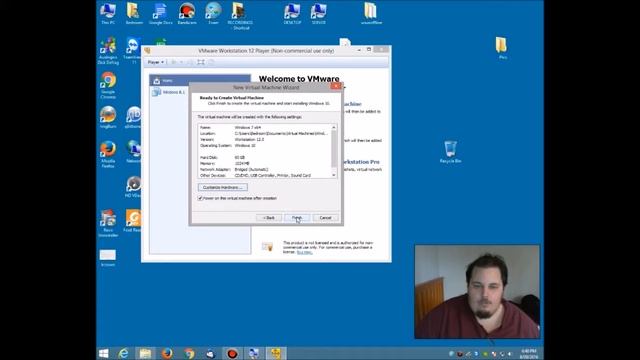Click the Buy now link in VMware

click(x=304, y=252)
